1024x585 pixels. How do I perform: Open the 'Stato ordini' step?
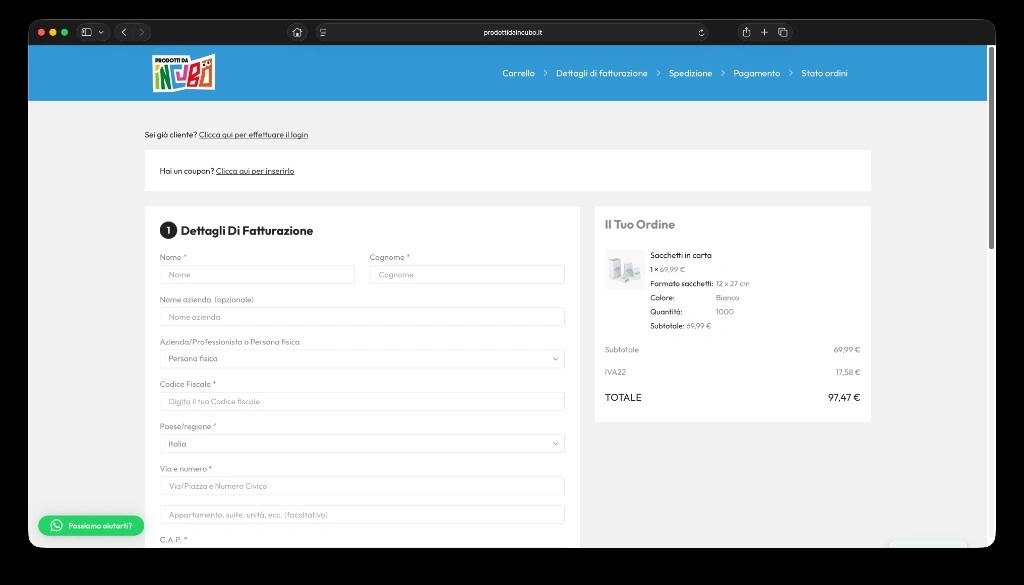click(824, 73)
